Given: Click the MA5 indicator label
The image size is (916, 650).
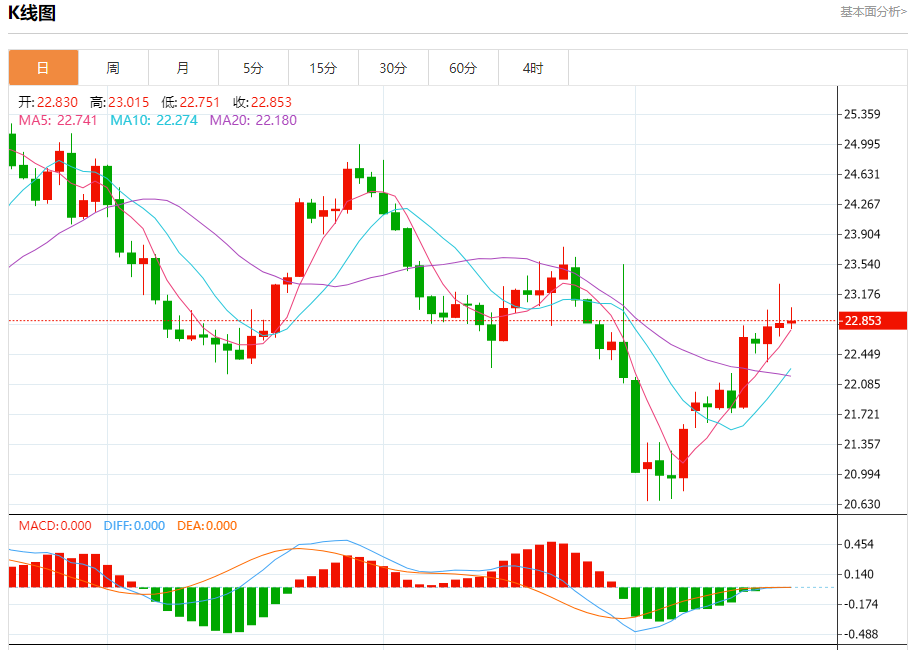Looking at the screenshot, I should point(58,120).
